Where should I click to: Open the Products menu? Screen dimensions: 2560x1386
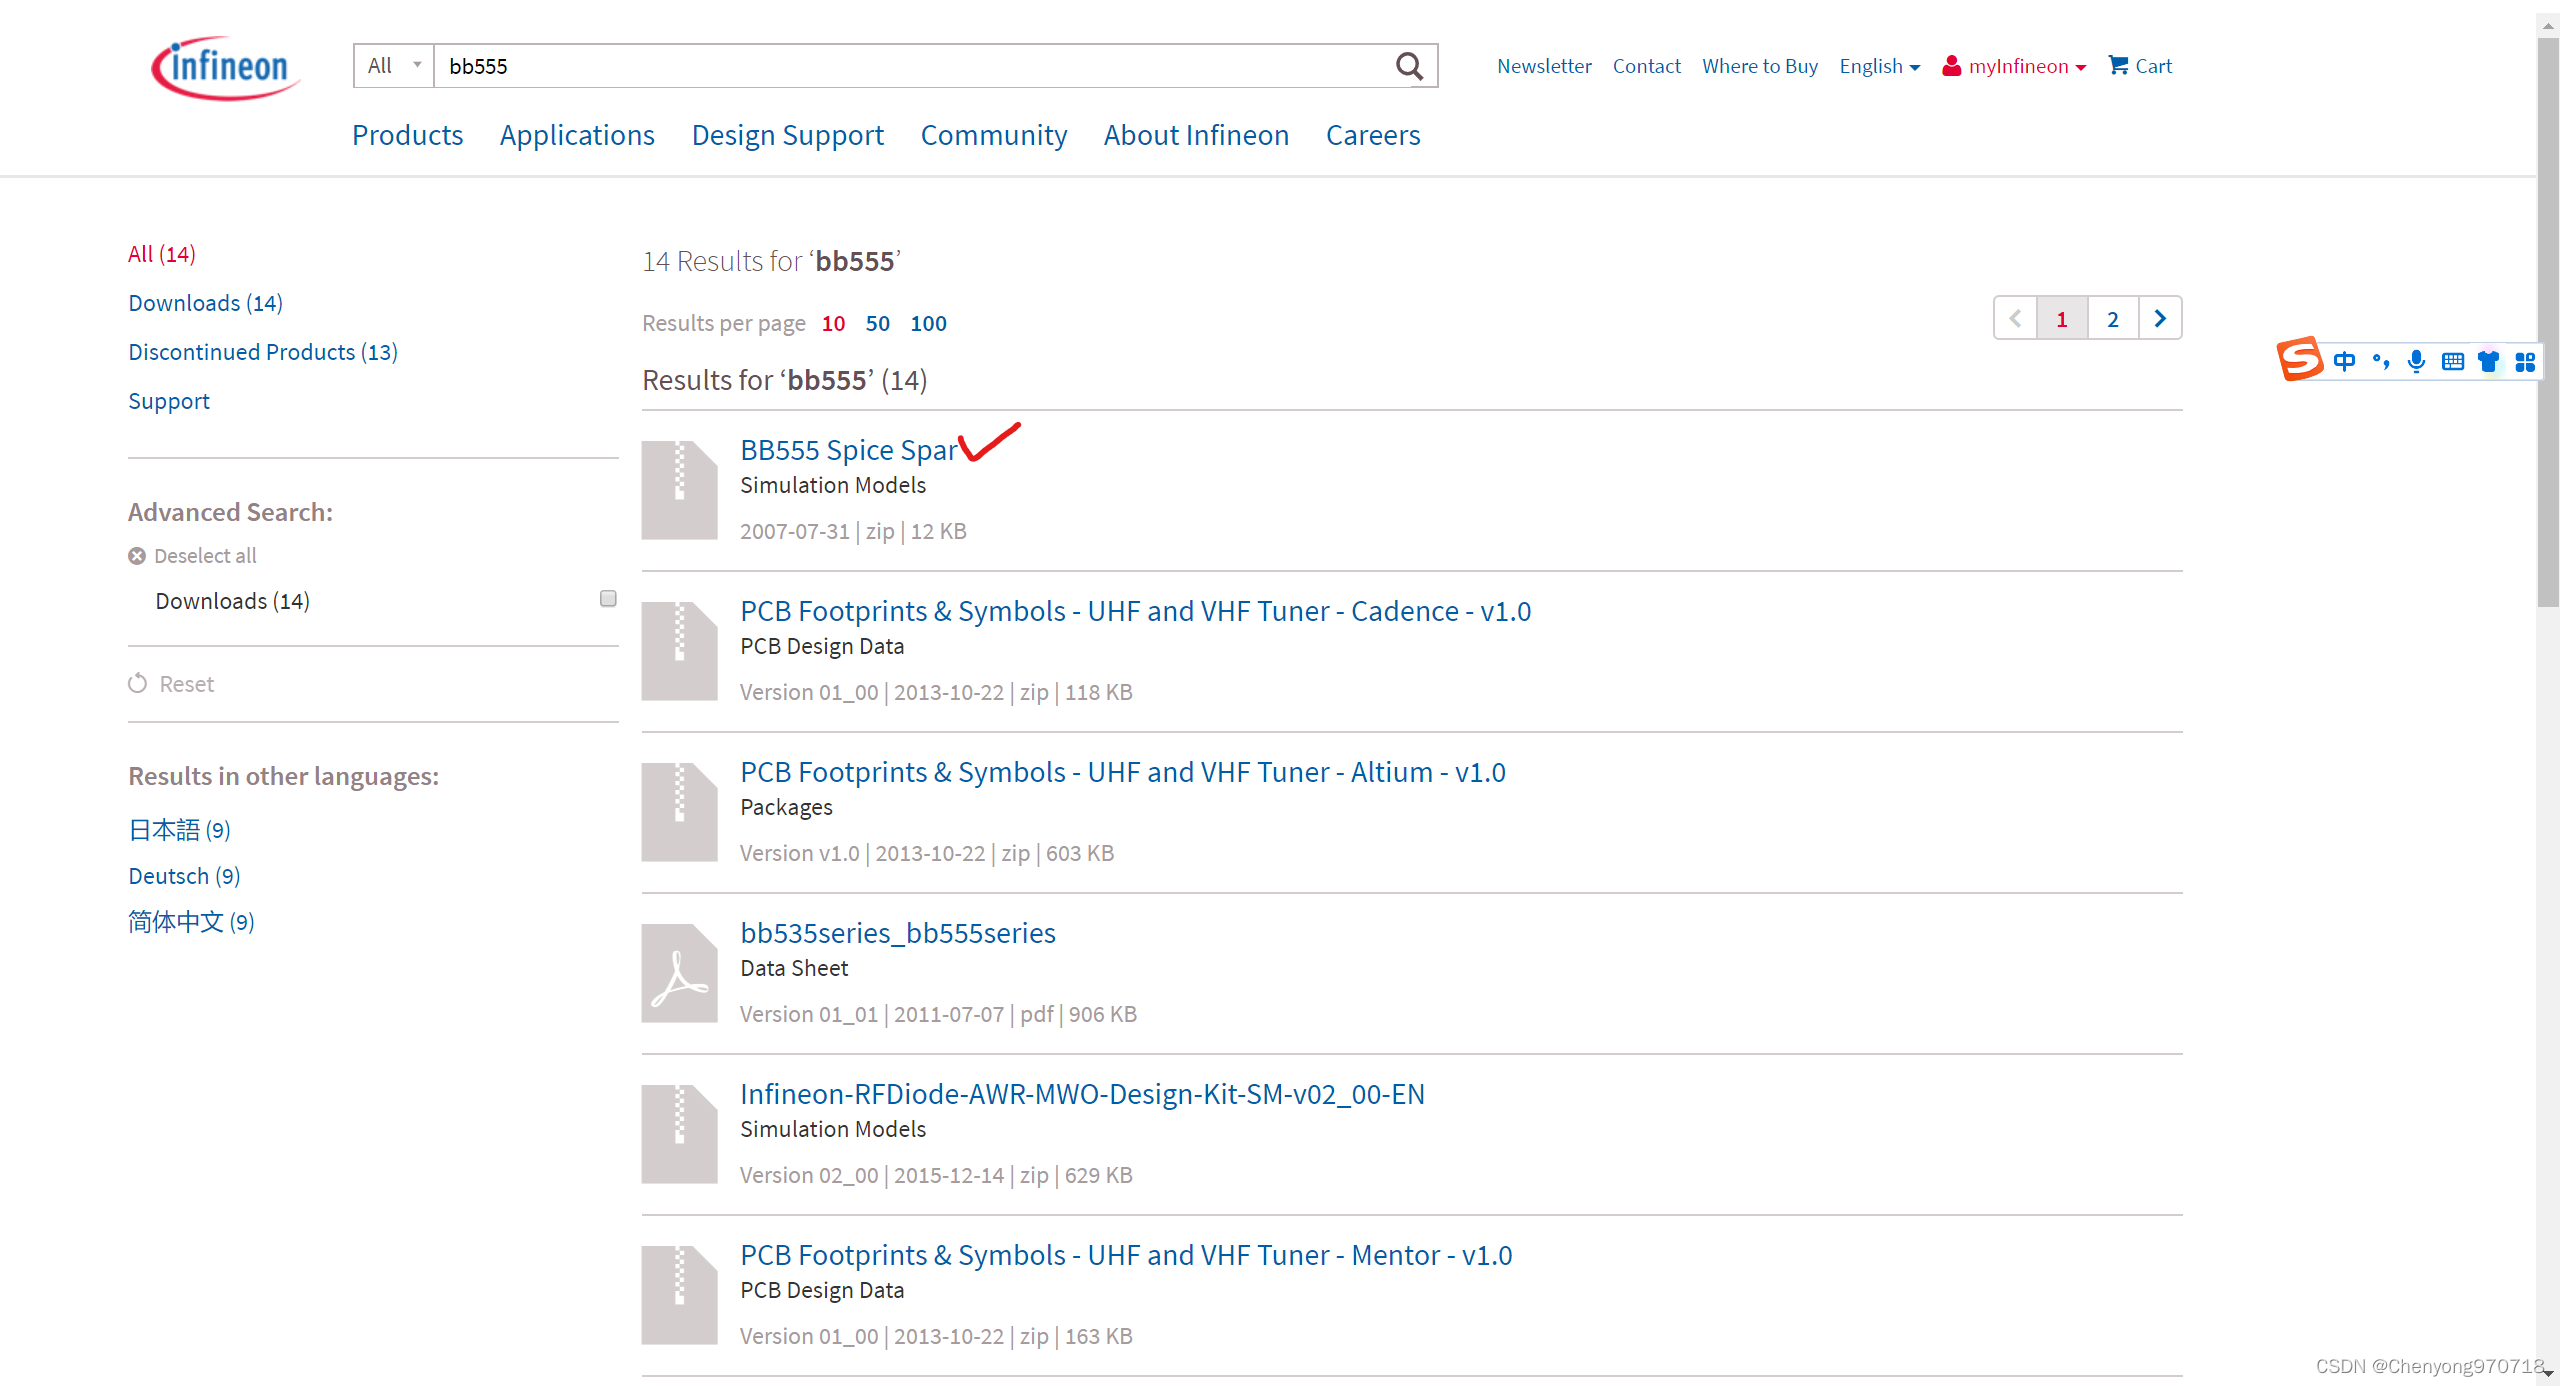point(407,135)
